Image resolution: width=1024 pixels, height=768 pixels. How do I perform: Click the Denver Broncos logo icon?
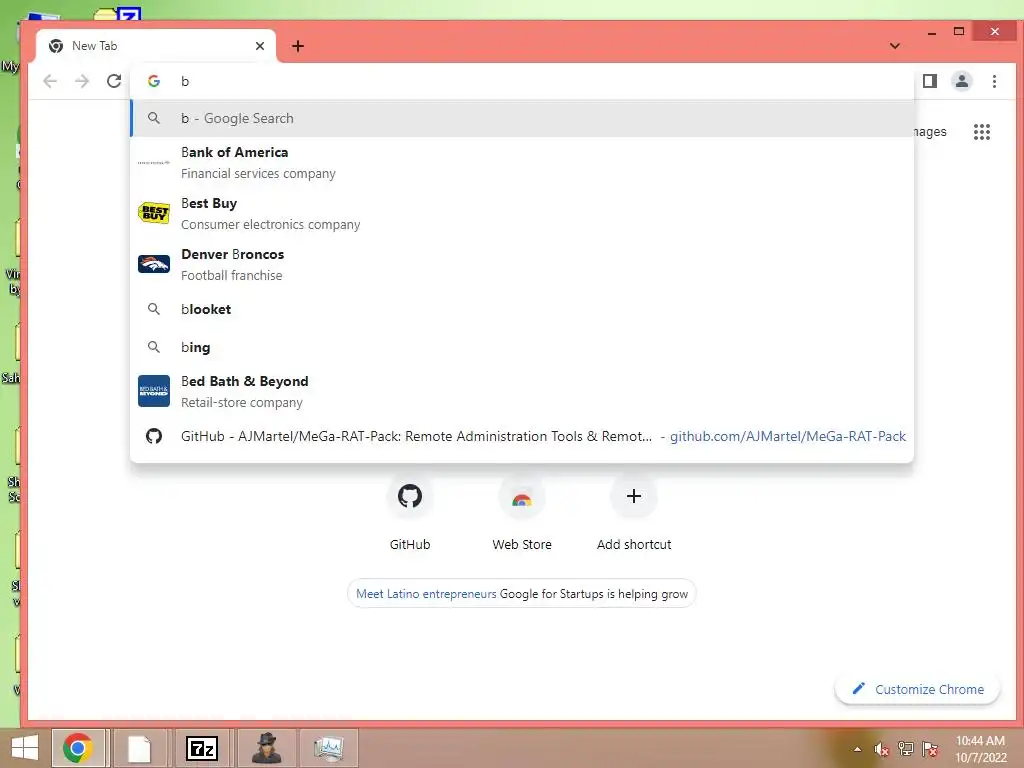click(154, 264)
